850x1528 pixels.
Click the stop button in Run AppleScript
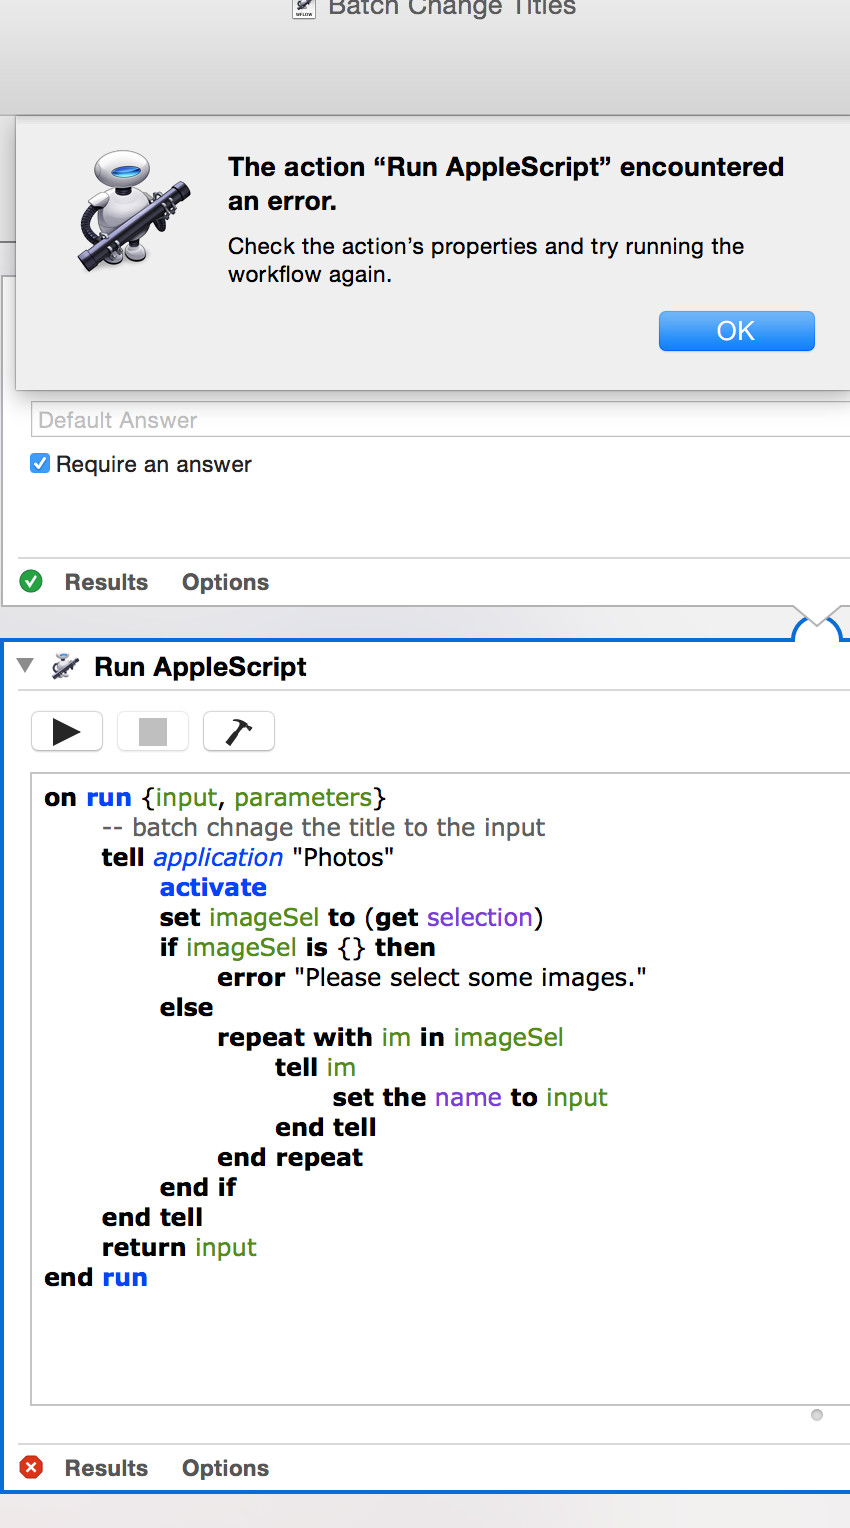152,731
